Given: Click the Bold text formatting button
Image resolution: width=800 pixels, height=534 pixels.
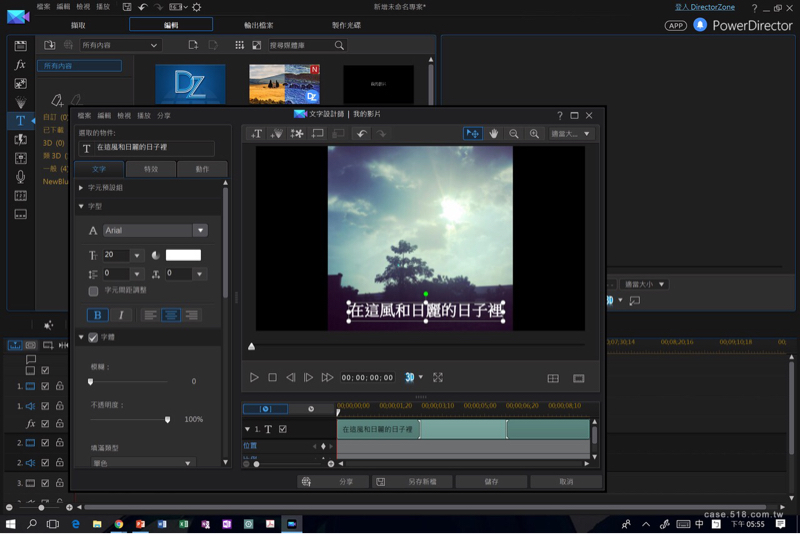Looking at the screenshot, I should click(98, 315).
